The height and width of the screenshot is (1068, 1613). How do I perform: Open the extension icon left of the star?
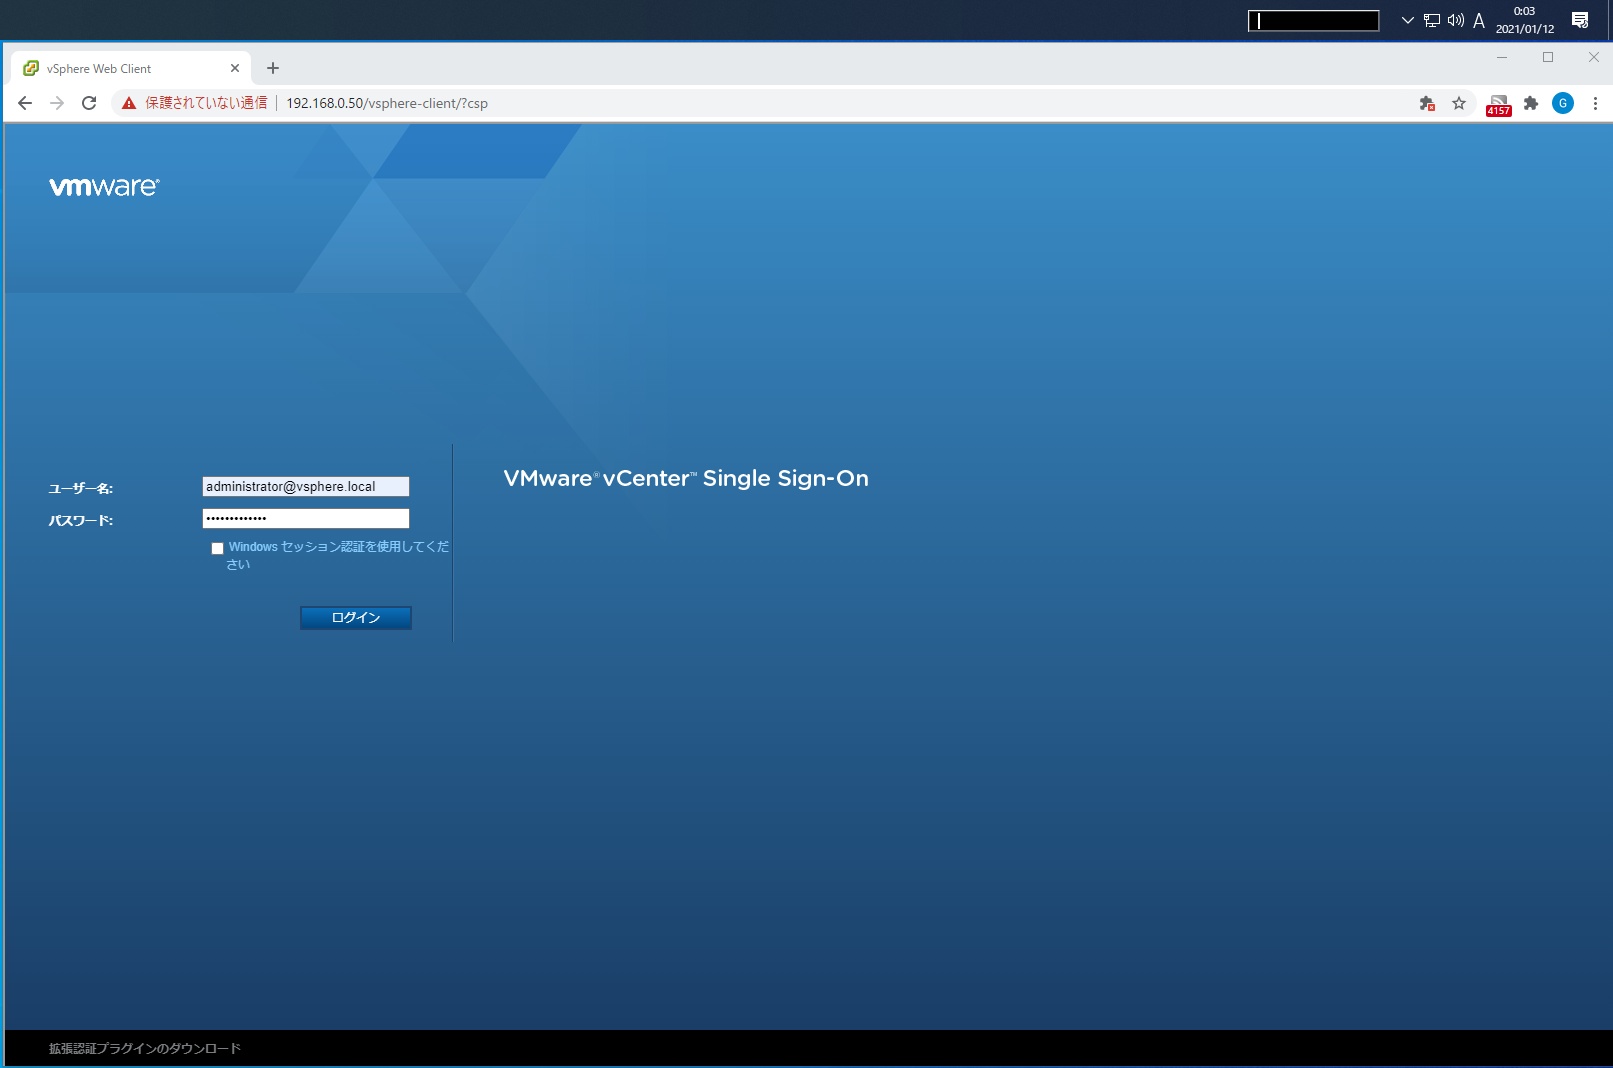tap(1427, 103)
